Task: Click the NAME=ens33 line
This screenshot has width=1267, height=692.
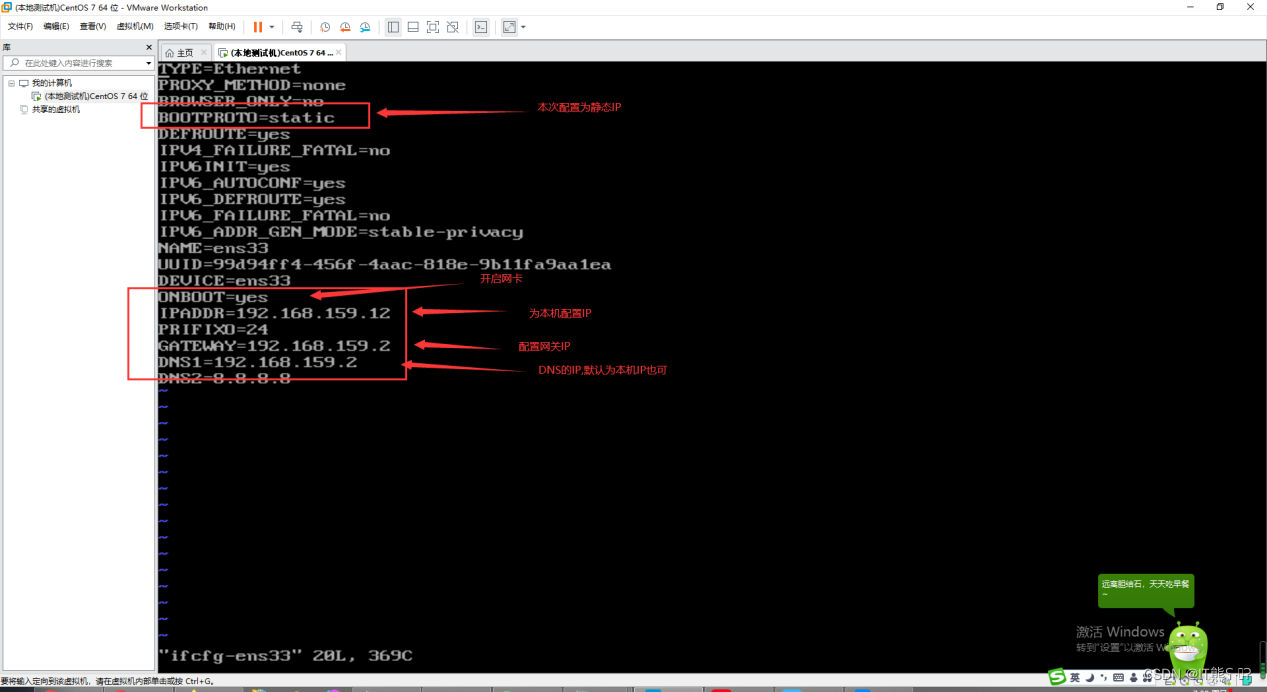Action: click(213, 248)
